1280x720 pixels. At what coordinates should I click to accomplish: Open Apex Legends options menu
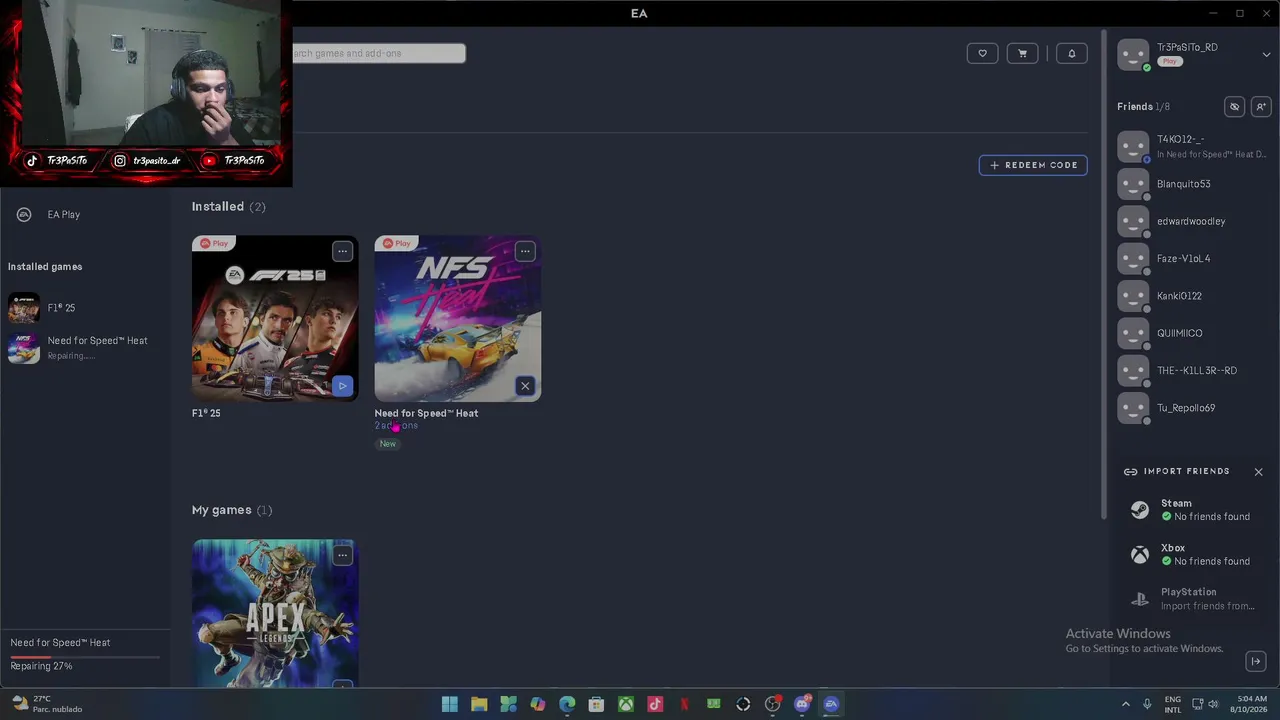coord(343,555)
